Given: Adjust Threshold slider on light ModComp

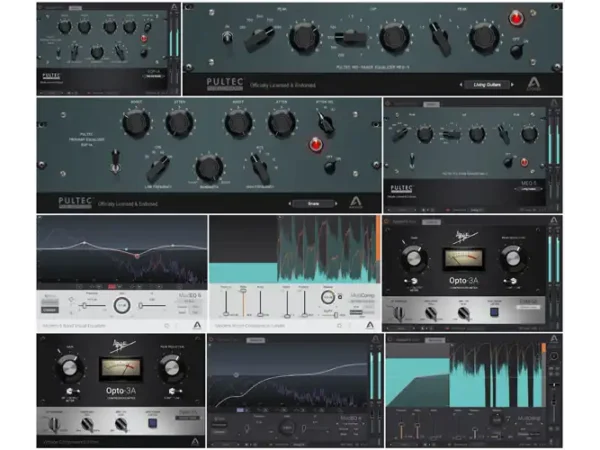Looking at the screenshot, I should click(226, 302).
